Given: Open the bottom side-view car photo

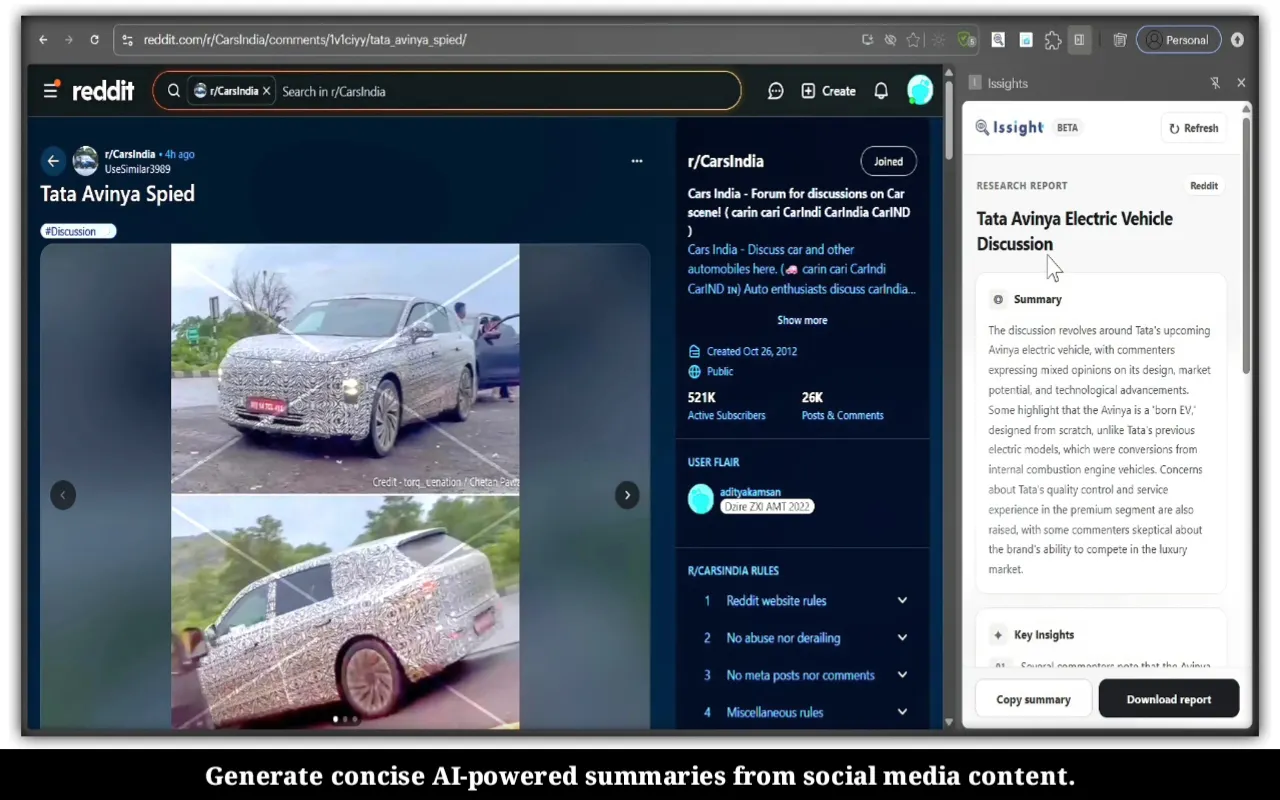Looking at the screenshot, I should pyautogui.click(x=345, y=612).
